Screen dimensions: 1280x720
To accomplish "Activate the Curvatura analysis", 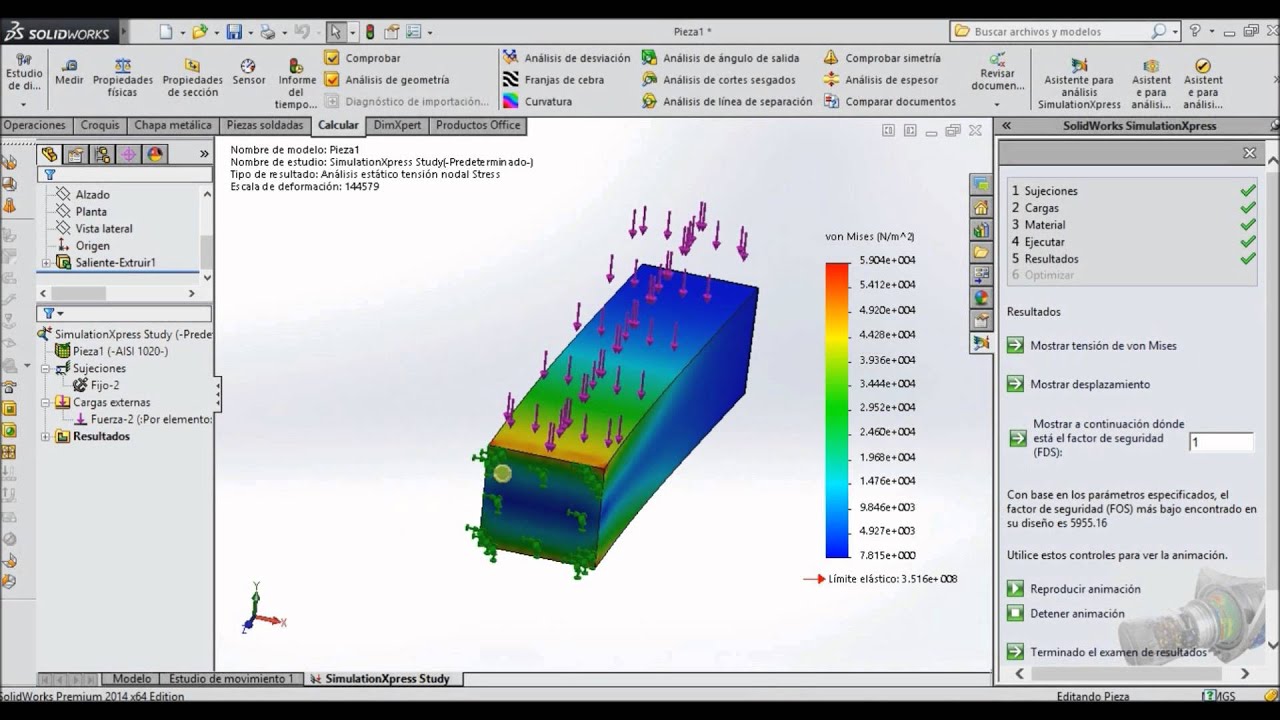I will coord(537,101).
